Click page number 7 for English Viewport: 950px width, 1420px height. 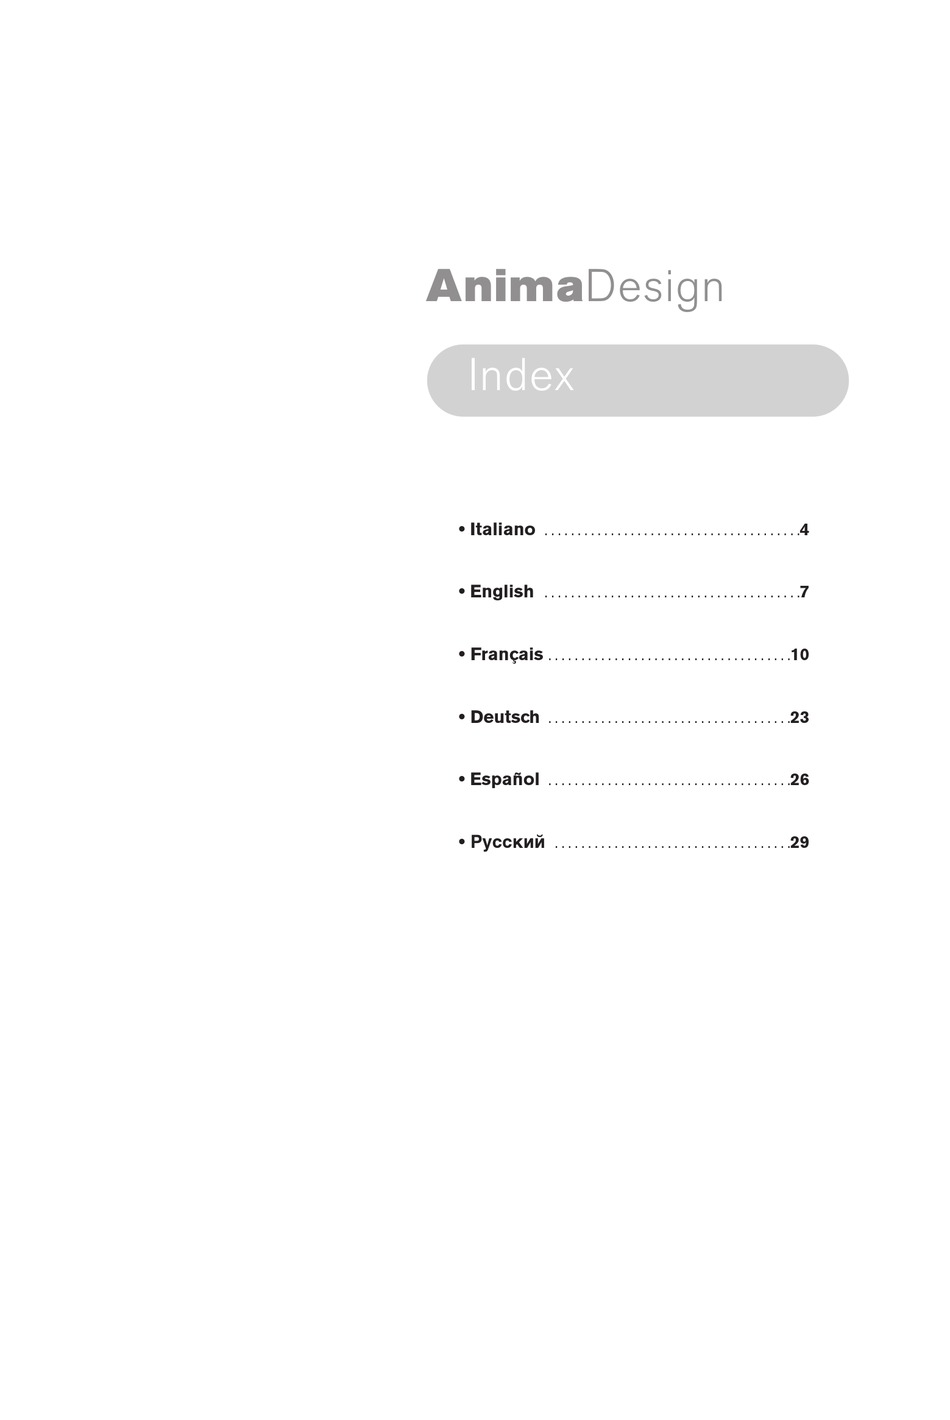point(804,592)
